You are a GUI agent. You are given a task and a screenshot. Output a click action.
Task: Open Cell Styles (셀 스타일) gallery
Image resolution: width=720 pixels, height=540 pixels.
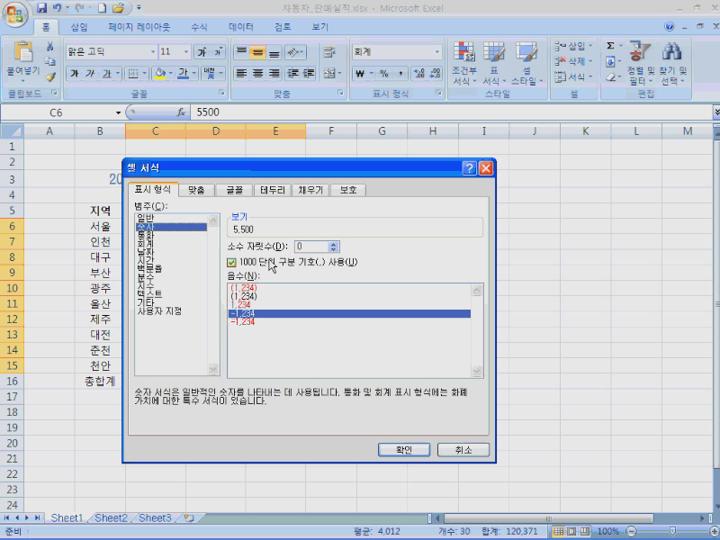(526, 63)
